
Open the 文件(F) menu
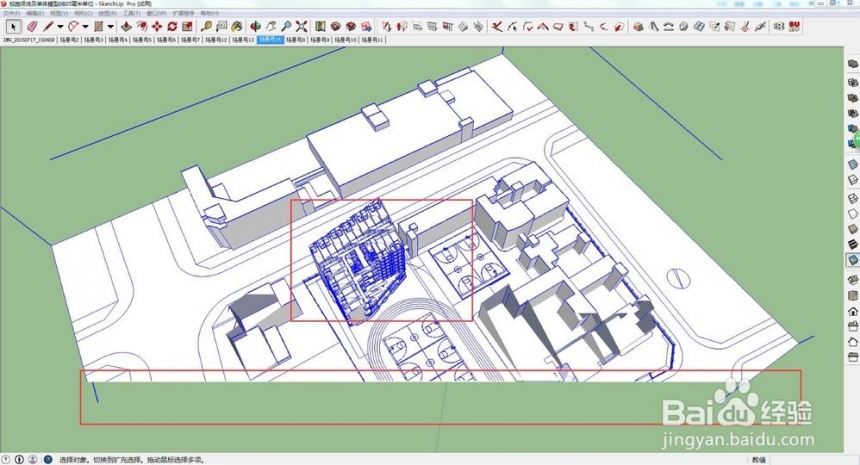[x=12, y=13]
